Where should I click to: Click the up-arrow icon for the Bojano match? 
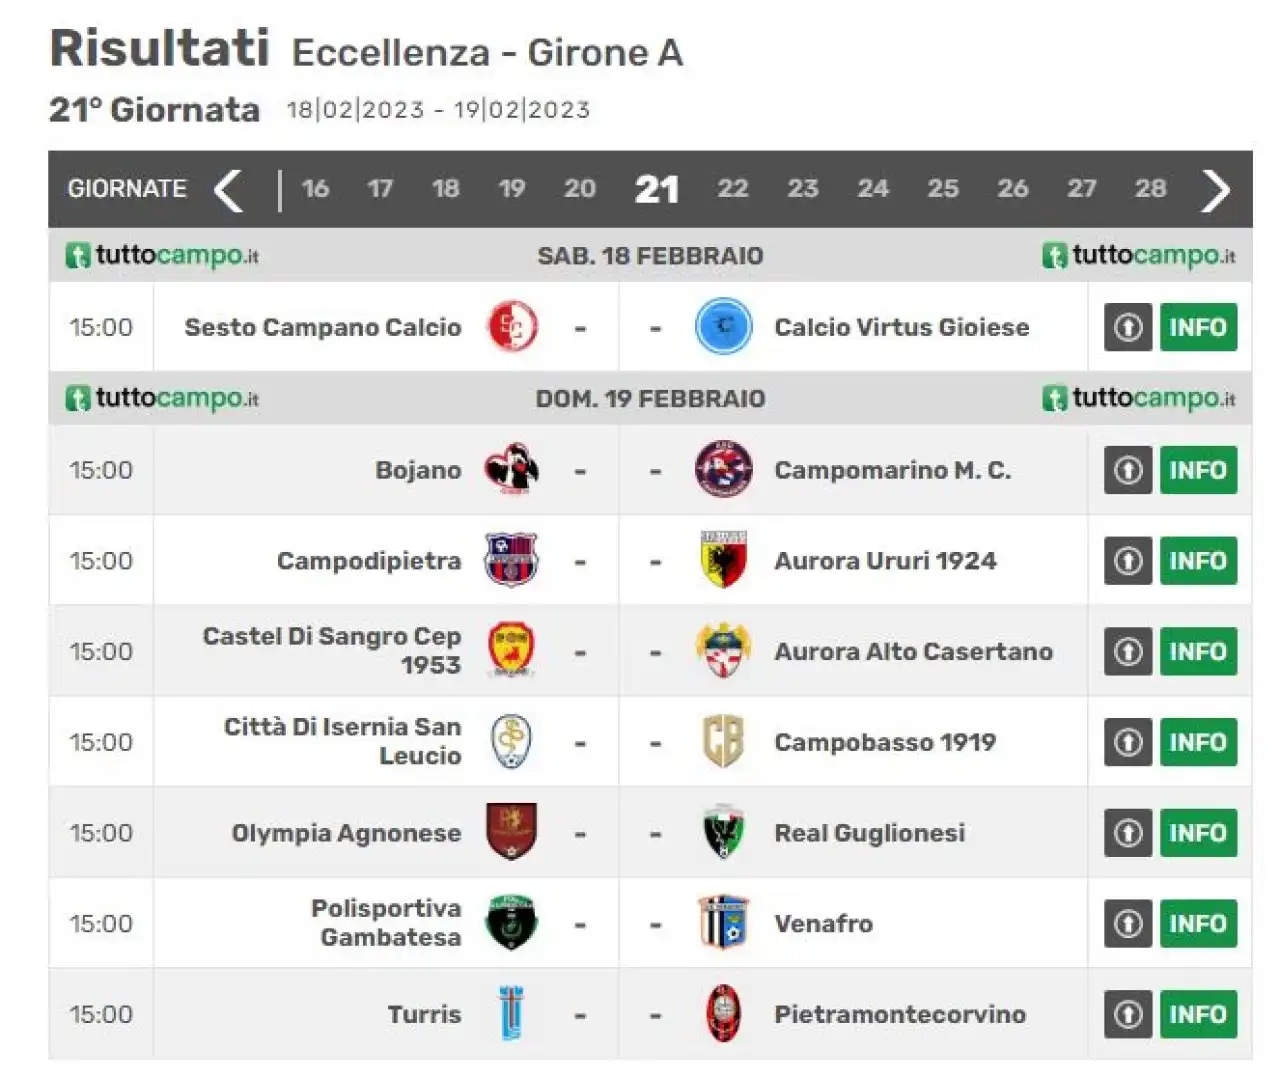[x=1128, y=470]
